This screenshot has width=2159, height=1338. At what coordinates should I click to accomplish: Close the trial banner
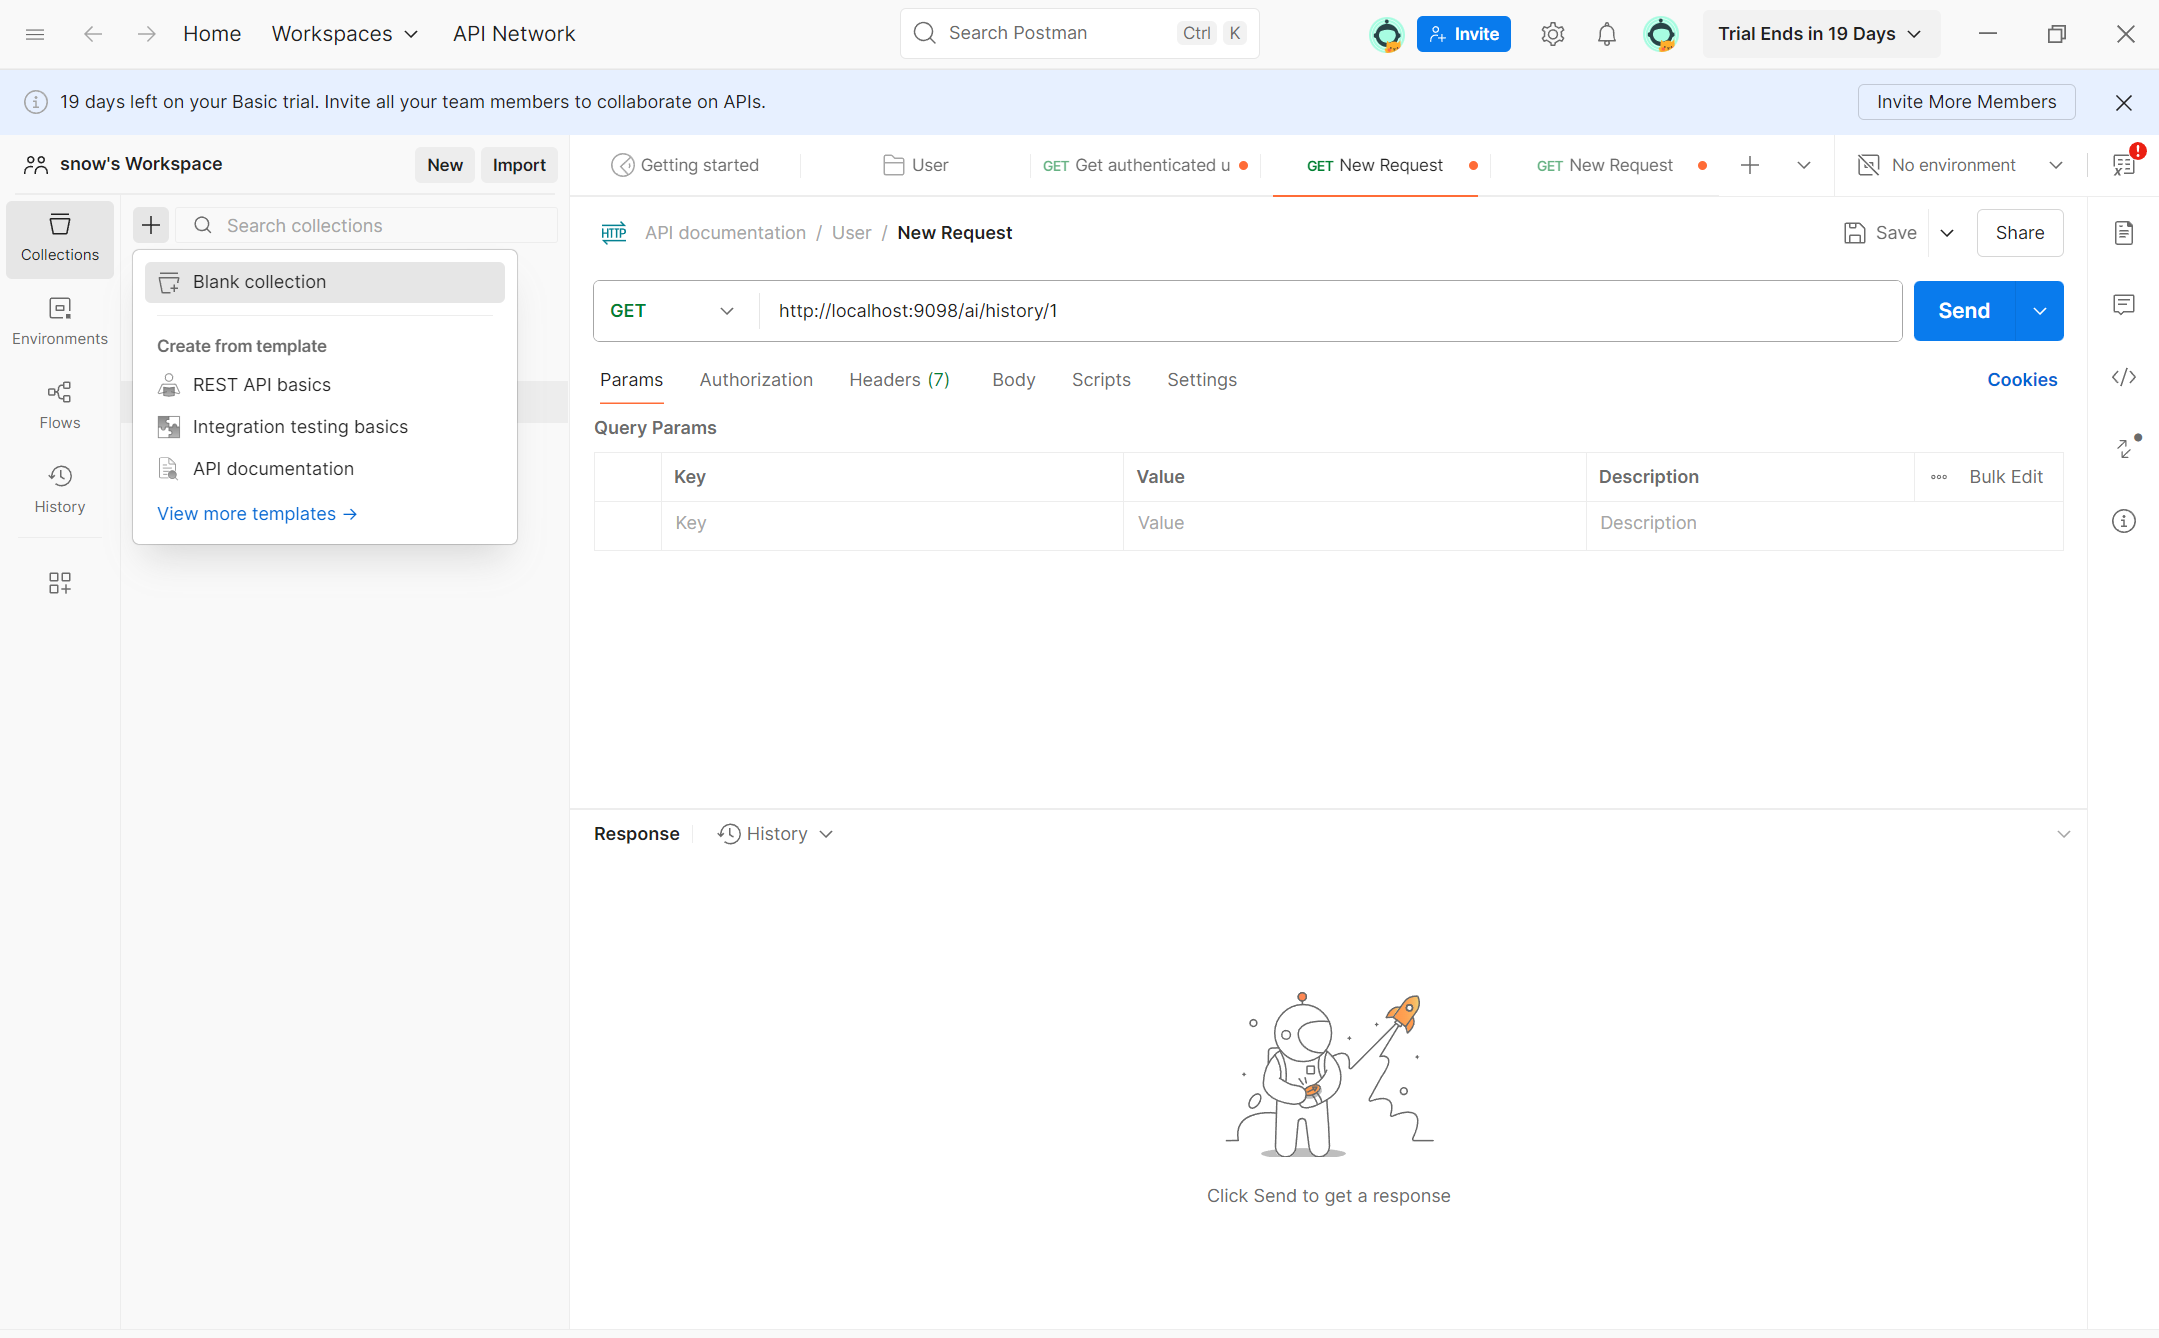coord(2124,102)
